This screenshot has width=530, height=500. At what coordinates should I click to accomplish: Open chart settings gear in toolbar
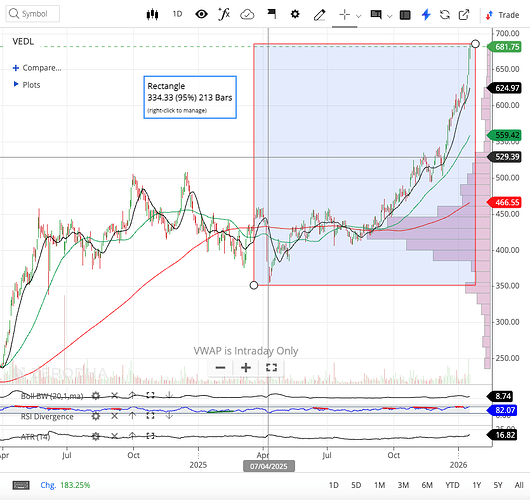click(295, 14)
